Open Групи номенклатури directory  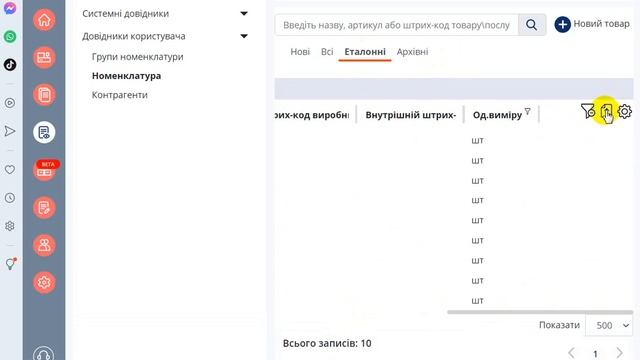pos(138,57)
